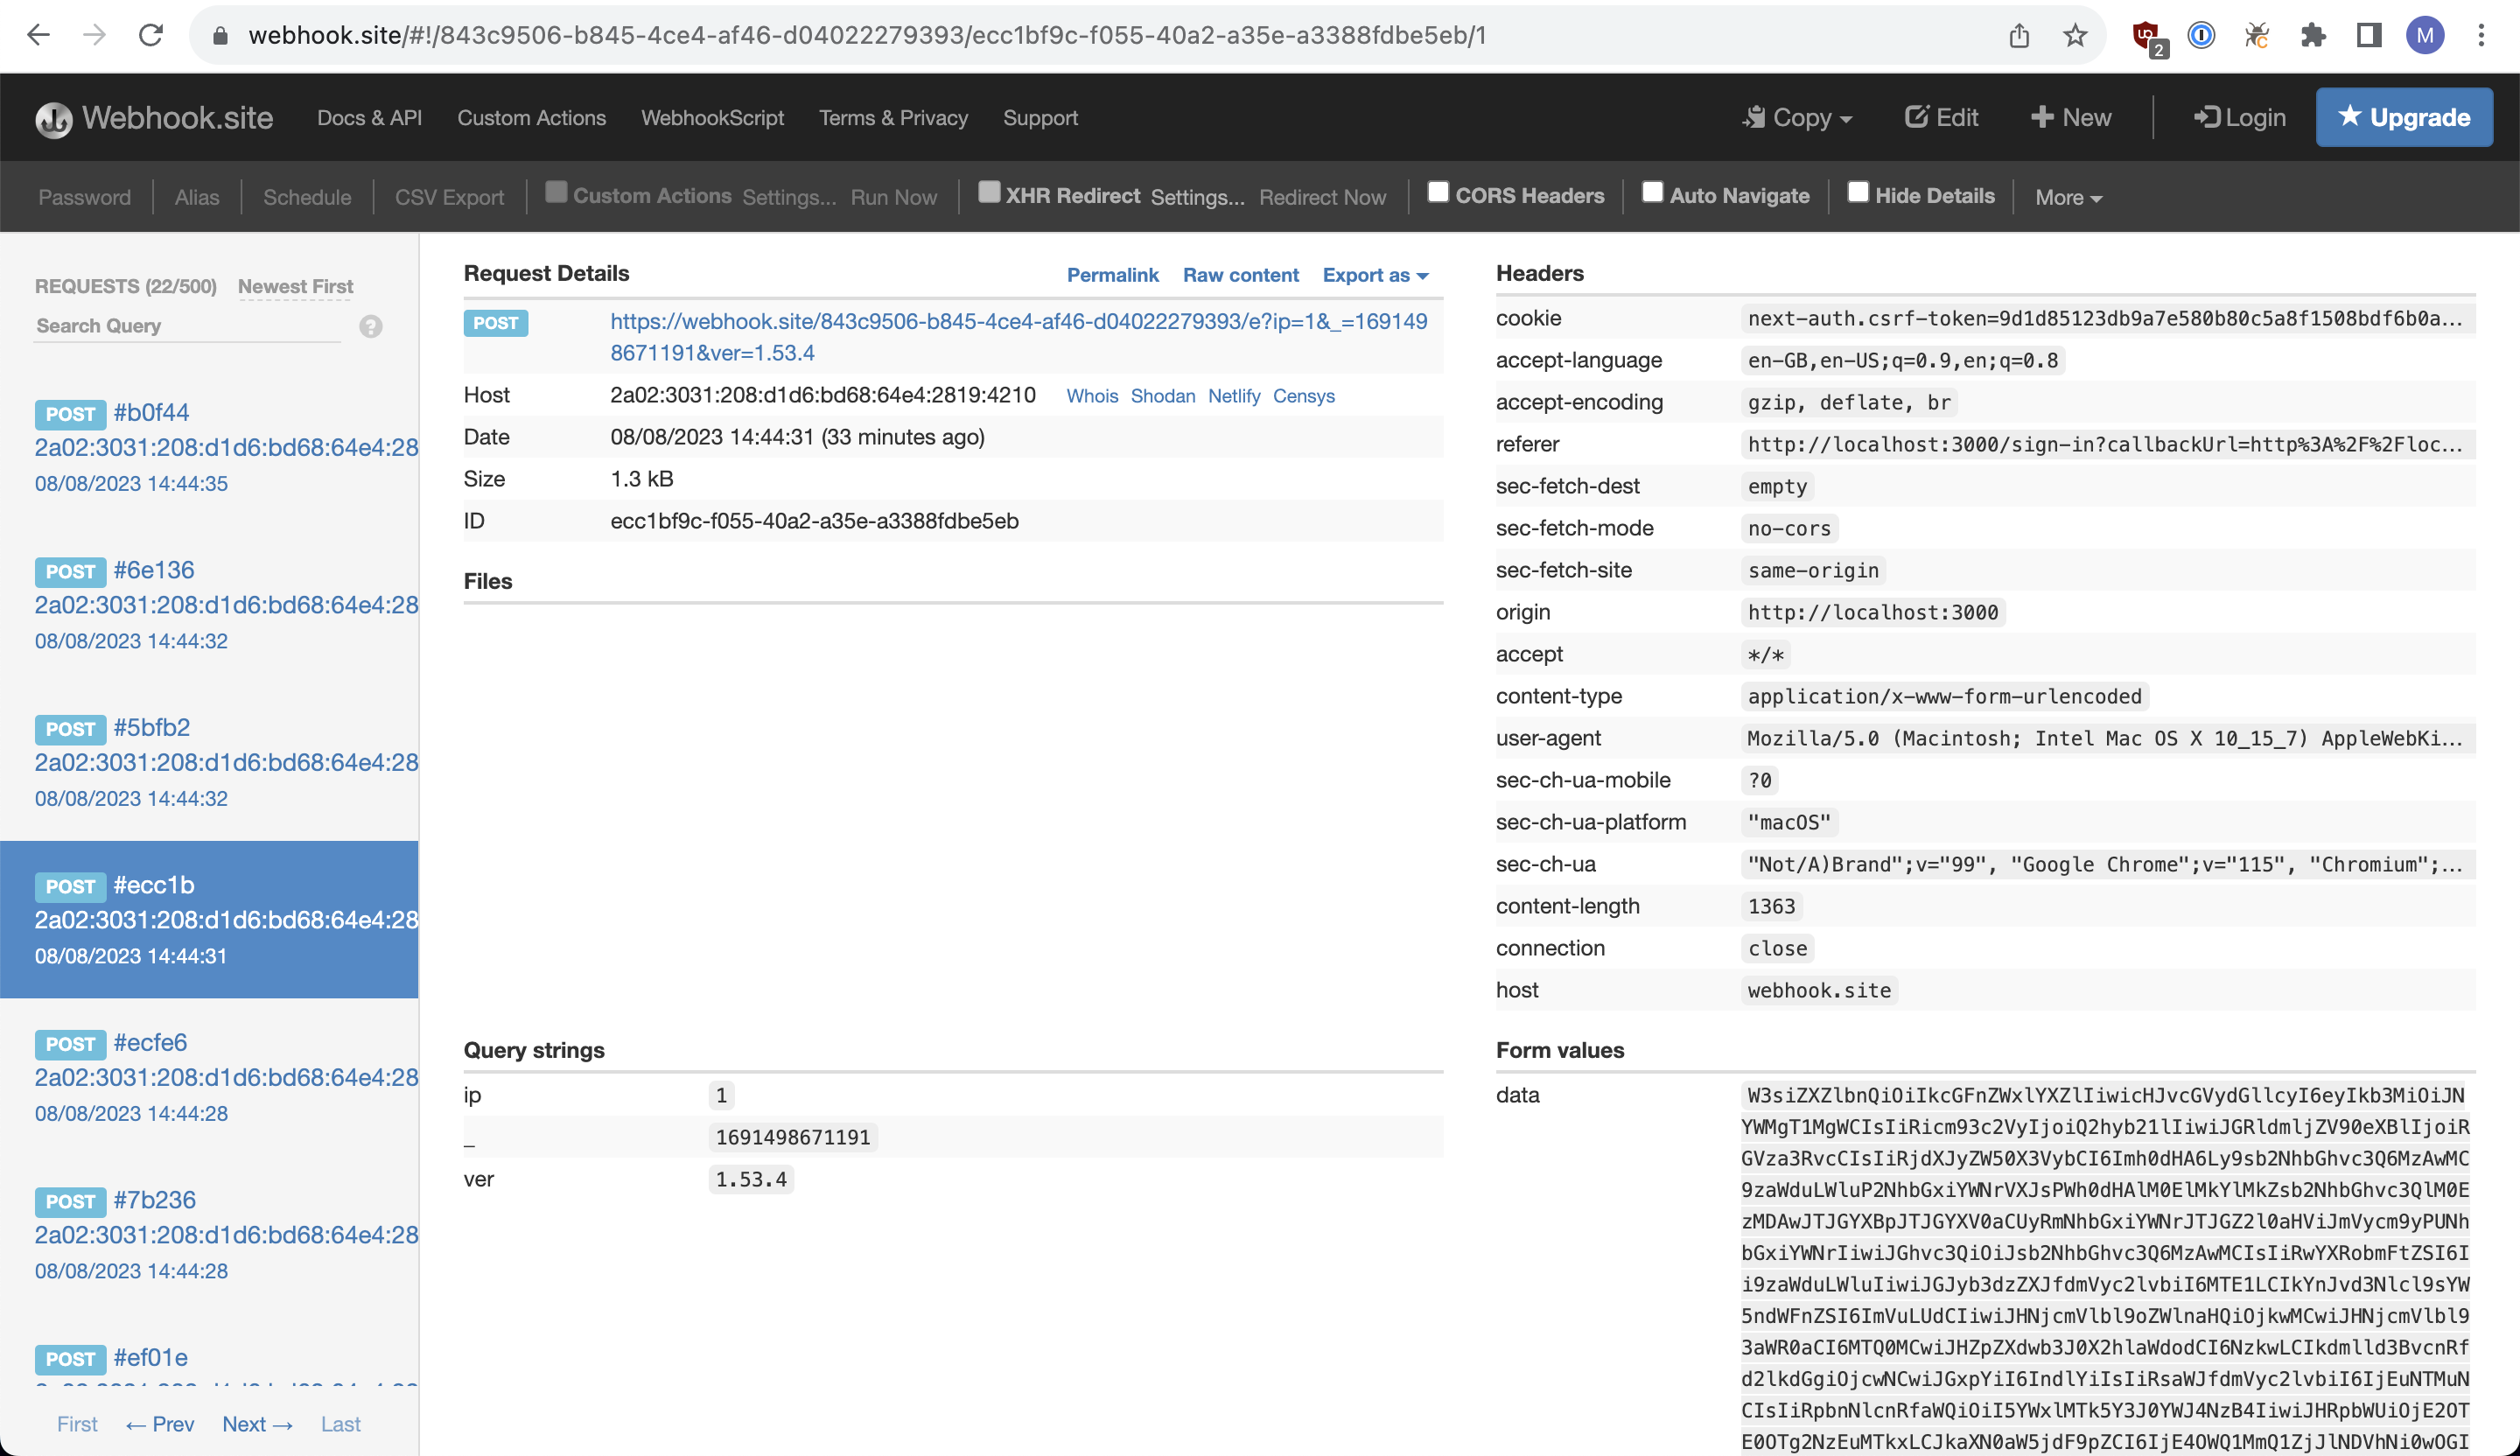
Task: Open Terms & Privacy
Action: coord(893,117)
